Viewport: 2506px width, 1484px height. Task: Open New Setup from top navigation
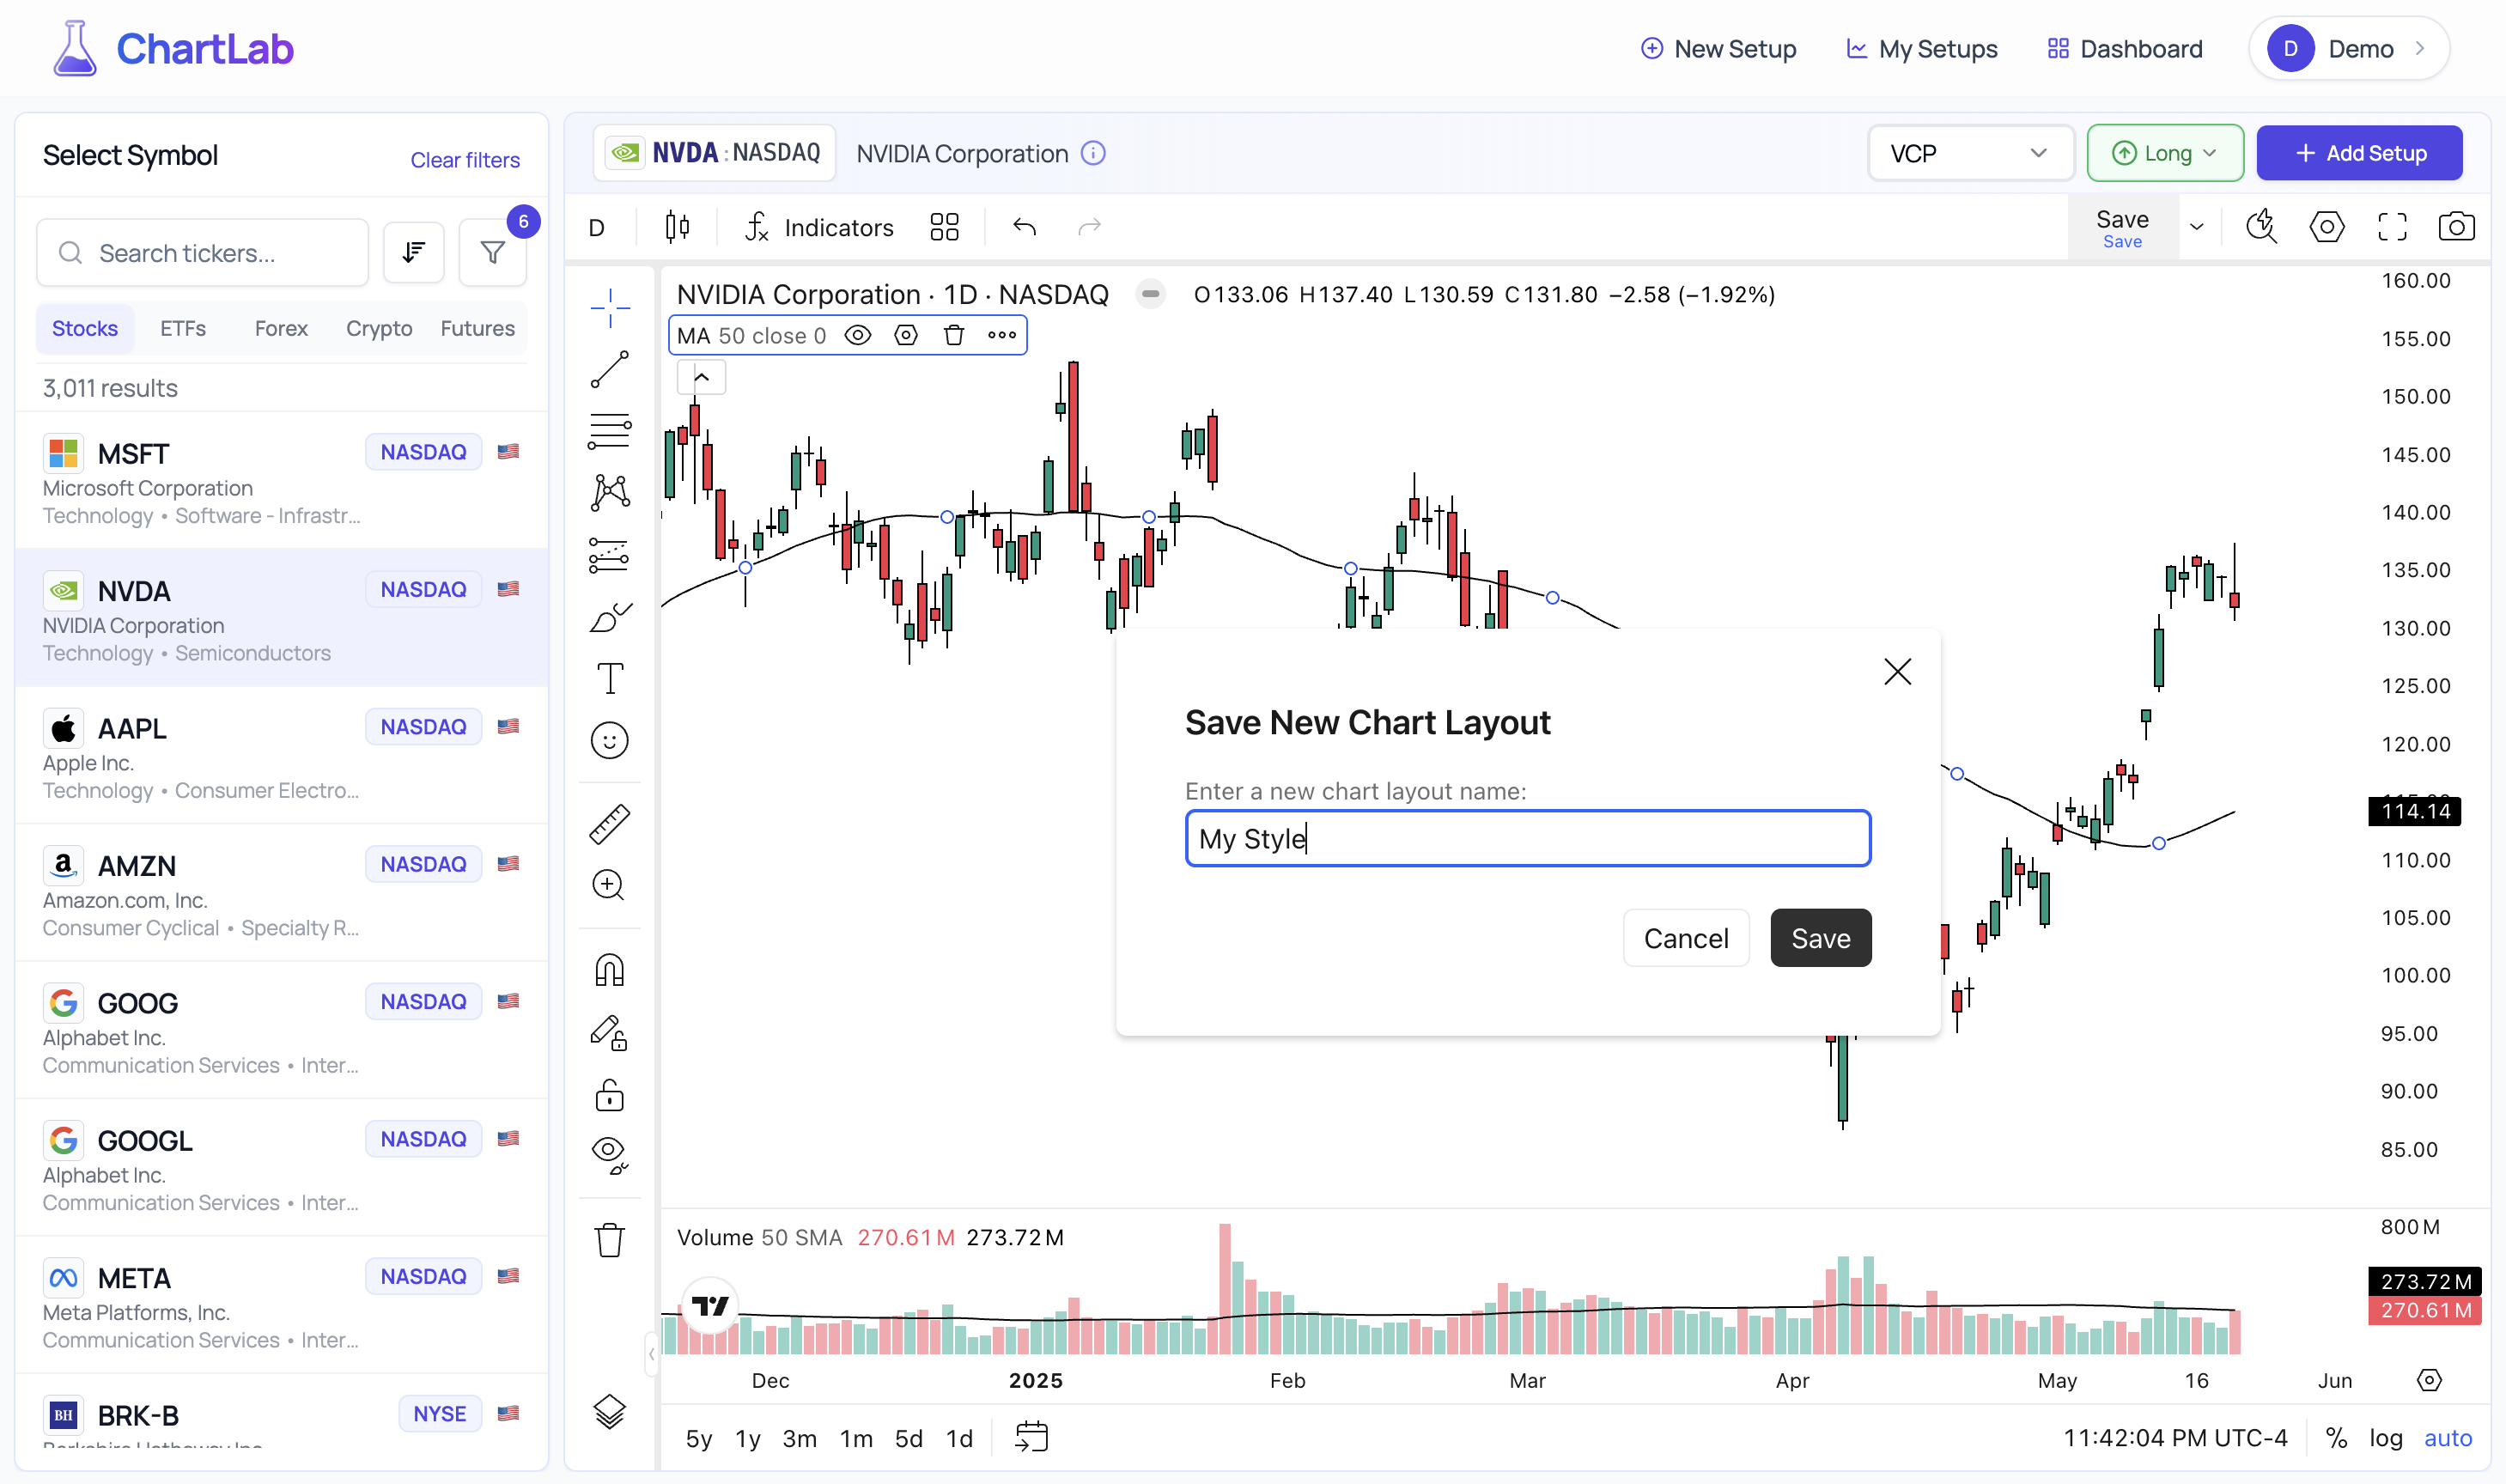(1718, 49)
